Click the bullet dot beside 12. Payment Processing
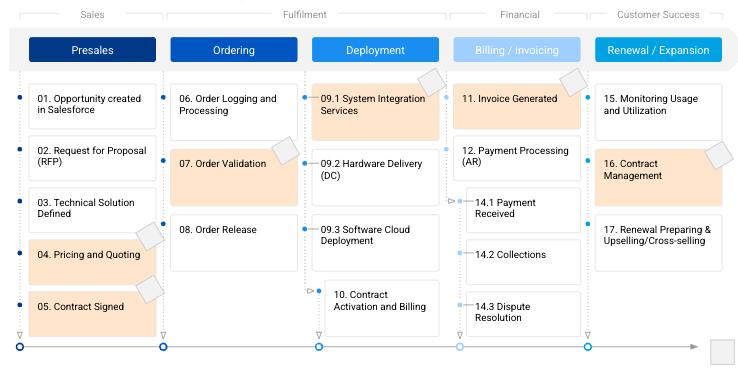The height and width of the screenshot is (370, 738). pyautogui.click(x=446, y=149)
